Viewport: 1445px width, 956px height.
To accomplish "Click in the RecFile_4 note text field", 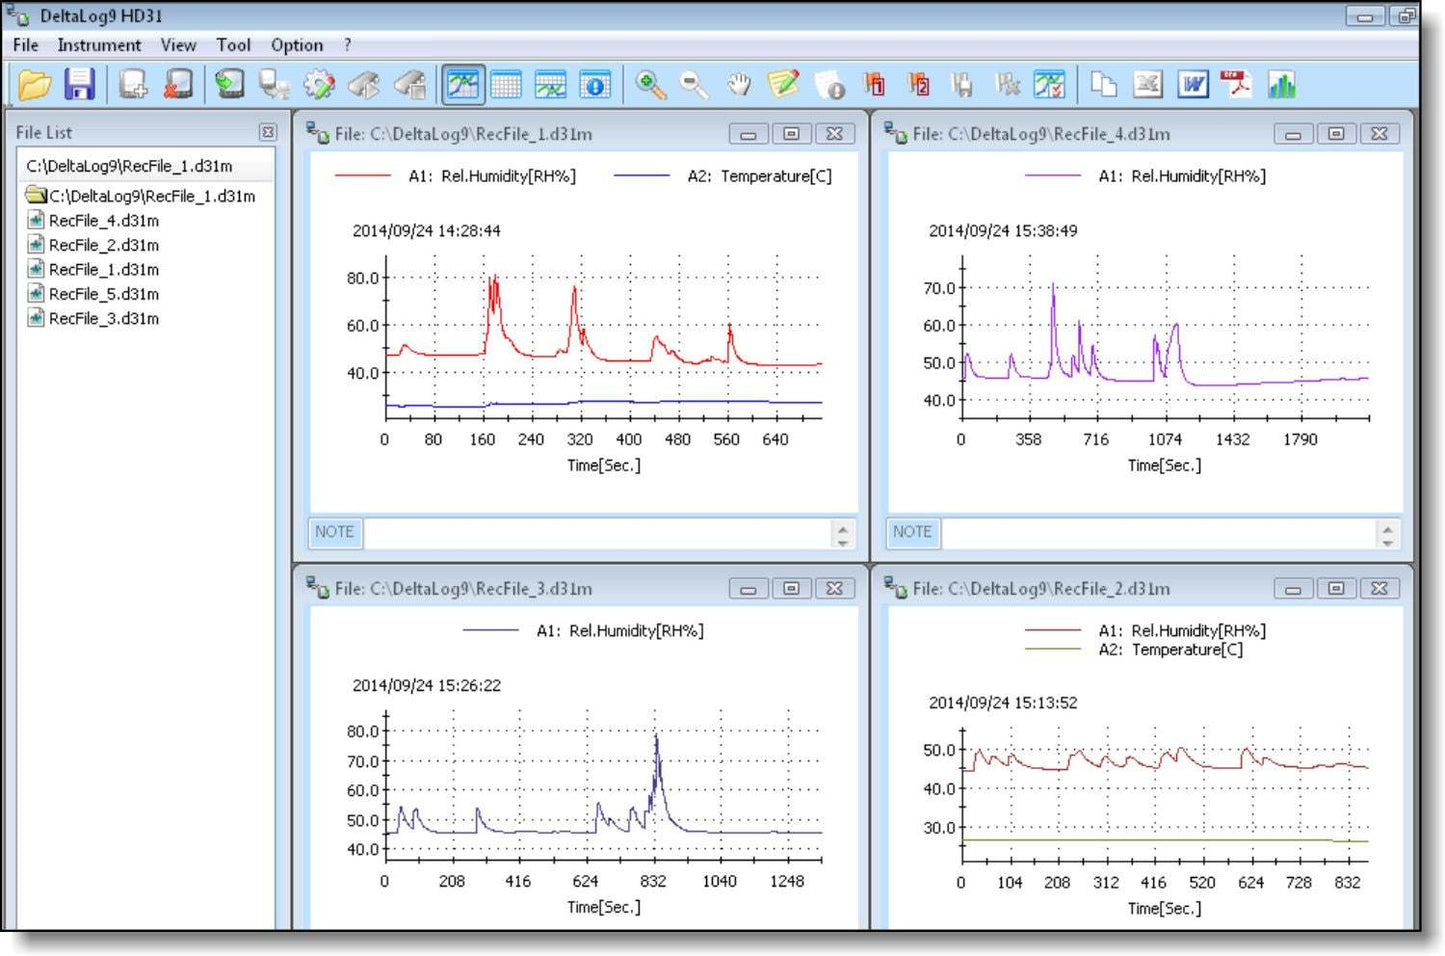I will click(1158, 533).
